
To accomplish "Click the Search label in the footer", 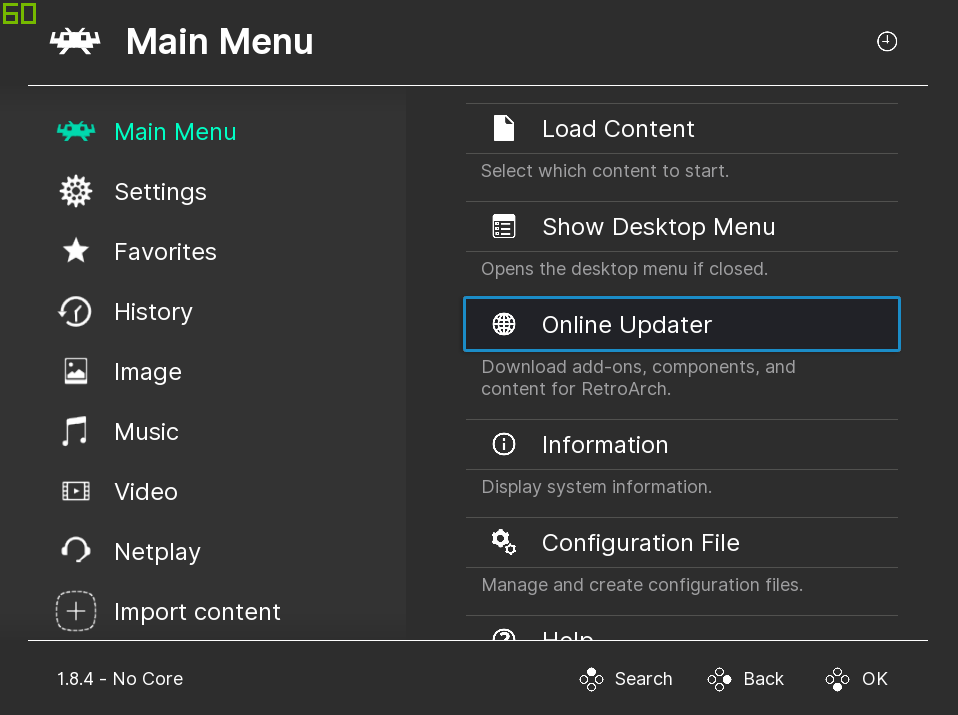I will pyautogui.click(x=643, y=679).
